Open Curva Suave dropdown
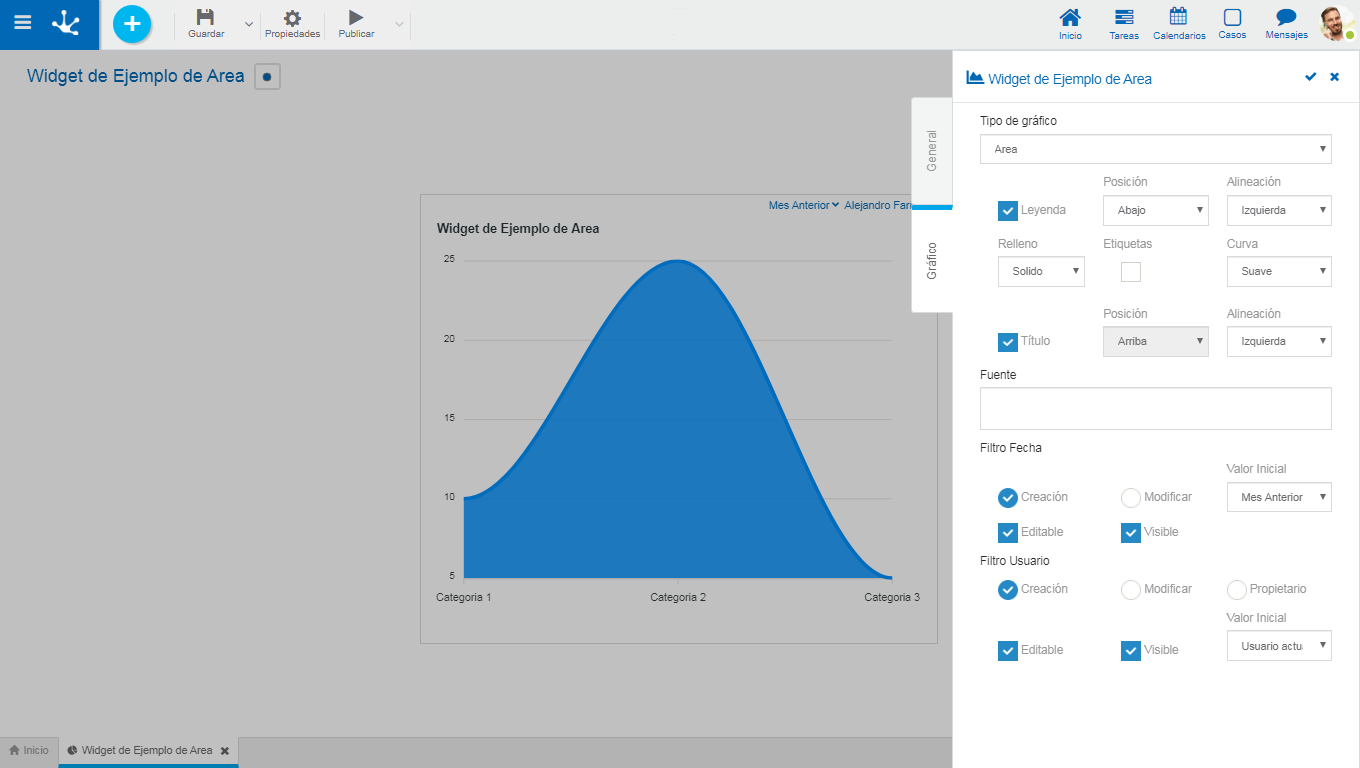This screenshot has height=768, width=1360. 1279,271
